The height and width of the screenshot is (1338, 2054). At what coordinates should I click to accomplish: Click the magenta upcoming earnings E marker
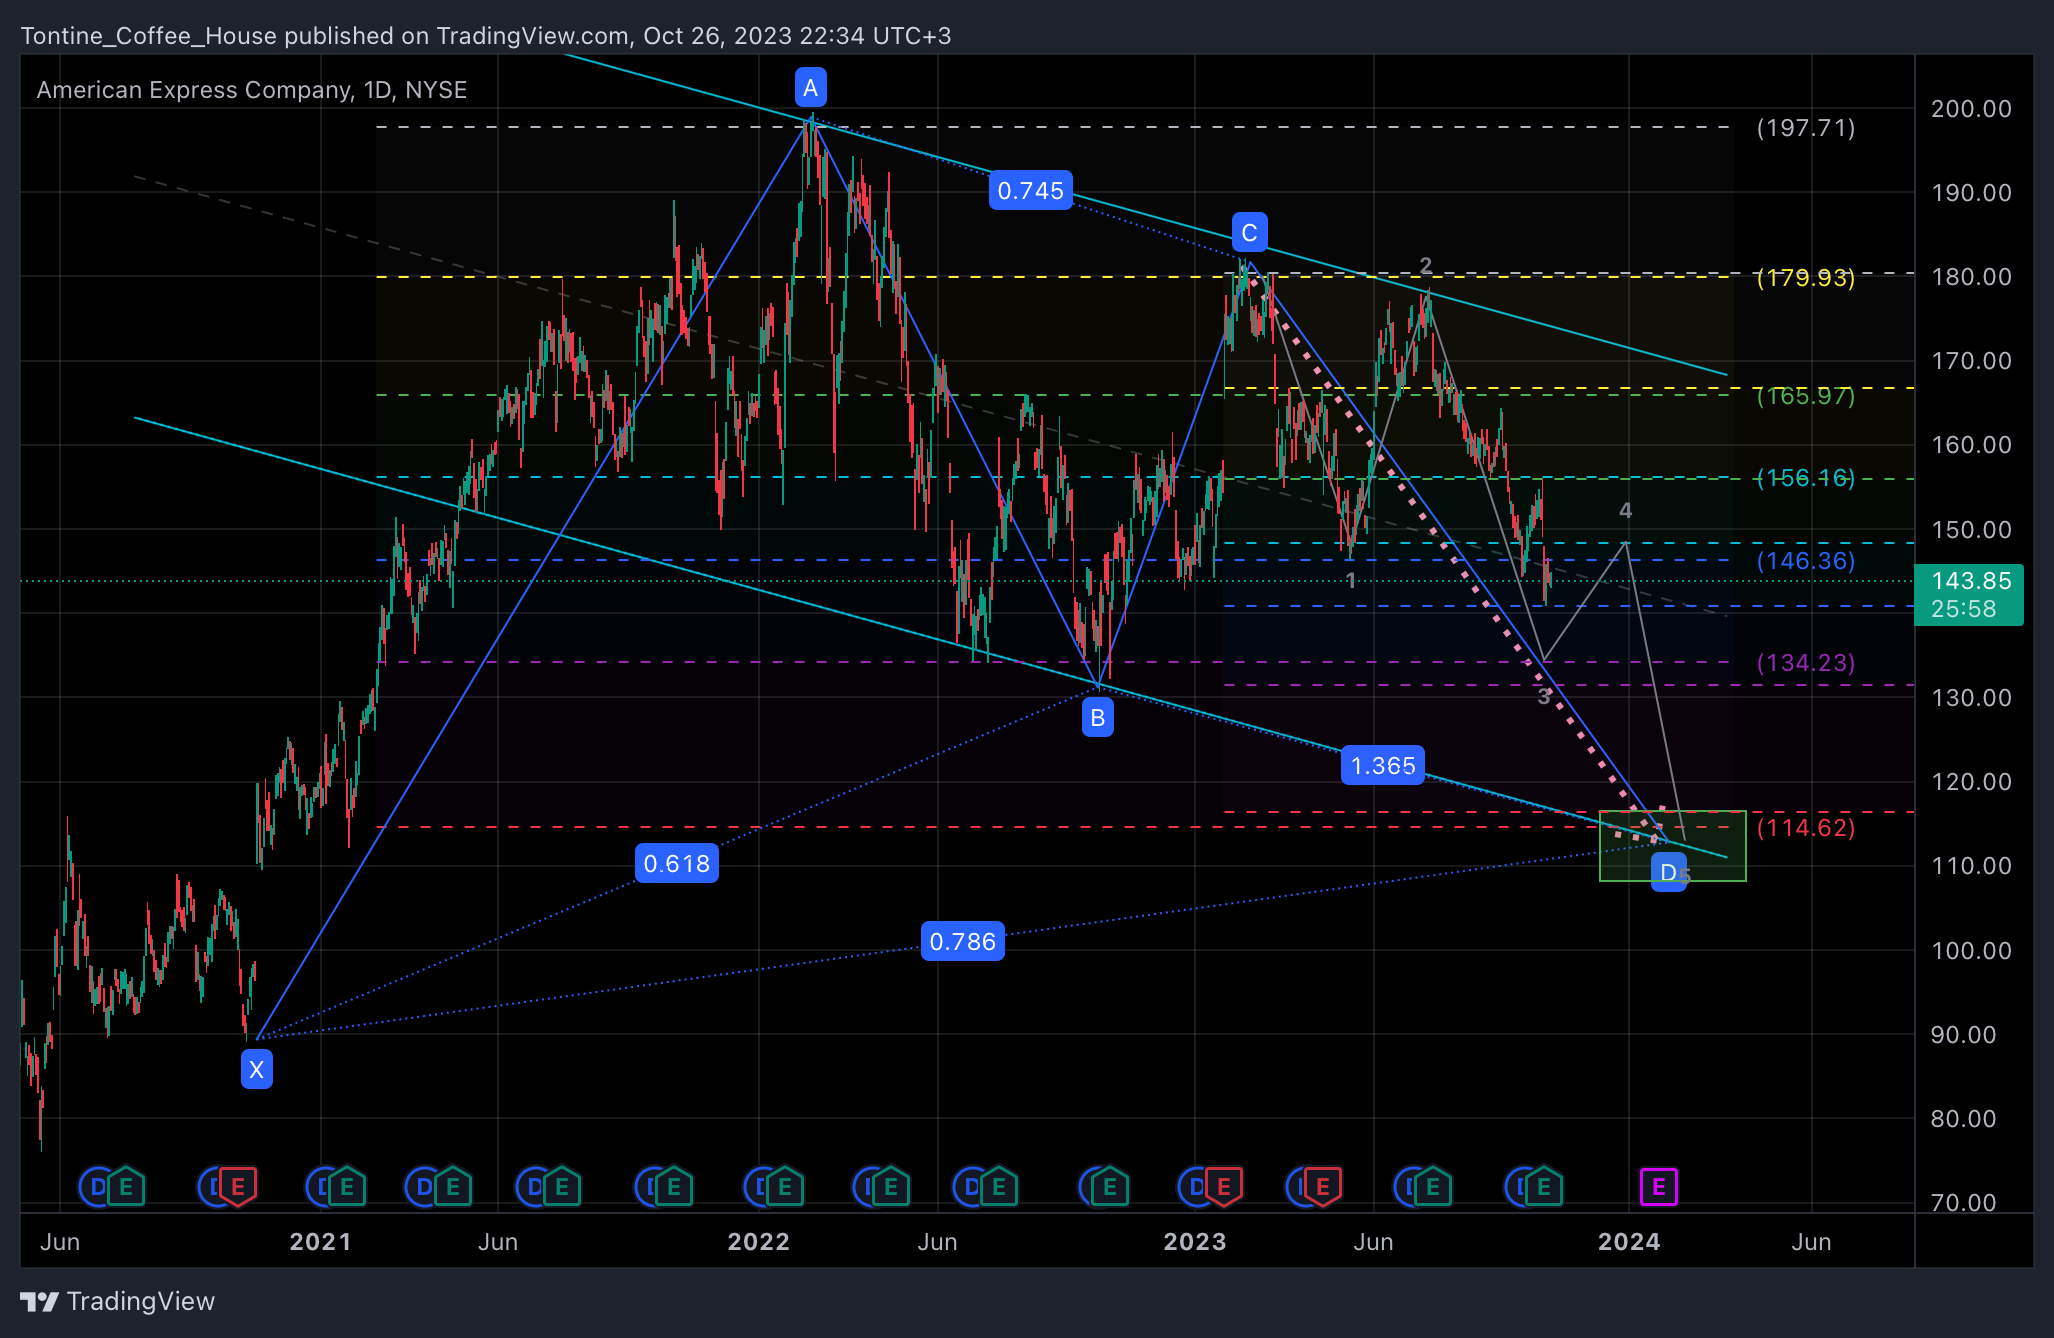coord(1658,1187)
